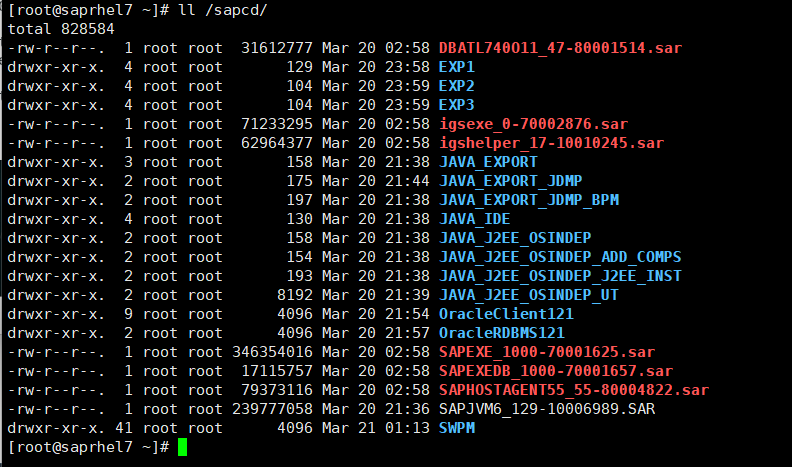Screen dimensions: 792x467
Task: Click the JAVA_EXPORT_JDMP directory name
Action: [x=511, y=181]
